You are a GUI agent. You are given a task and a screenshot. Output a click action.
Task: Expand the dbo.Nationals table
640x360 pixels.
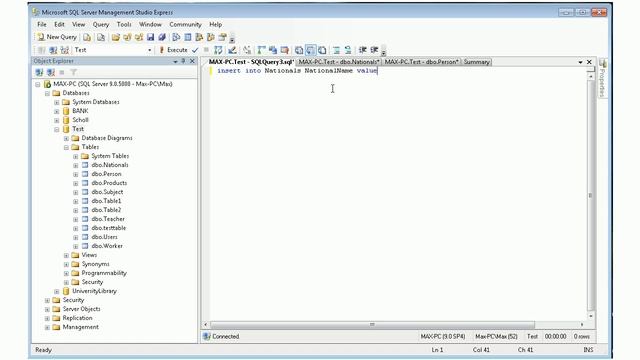pos(76,165)
